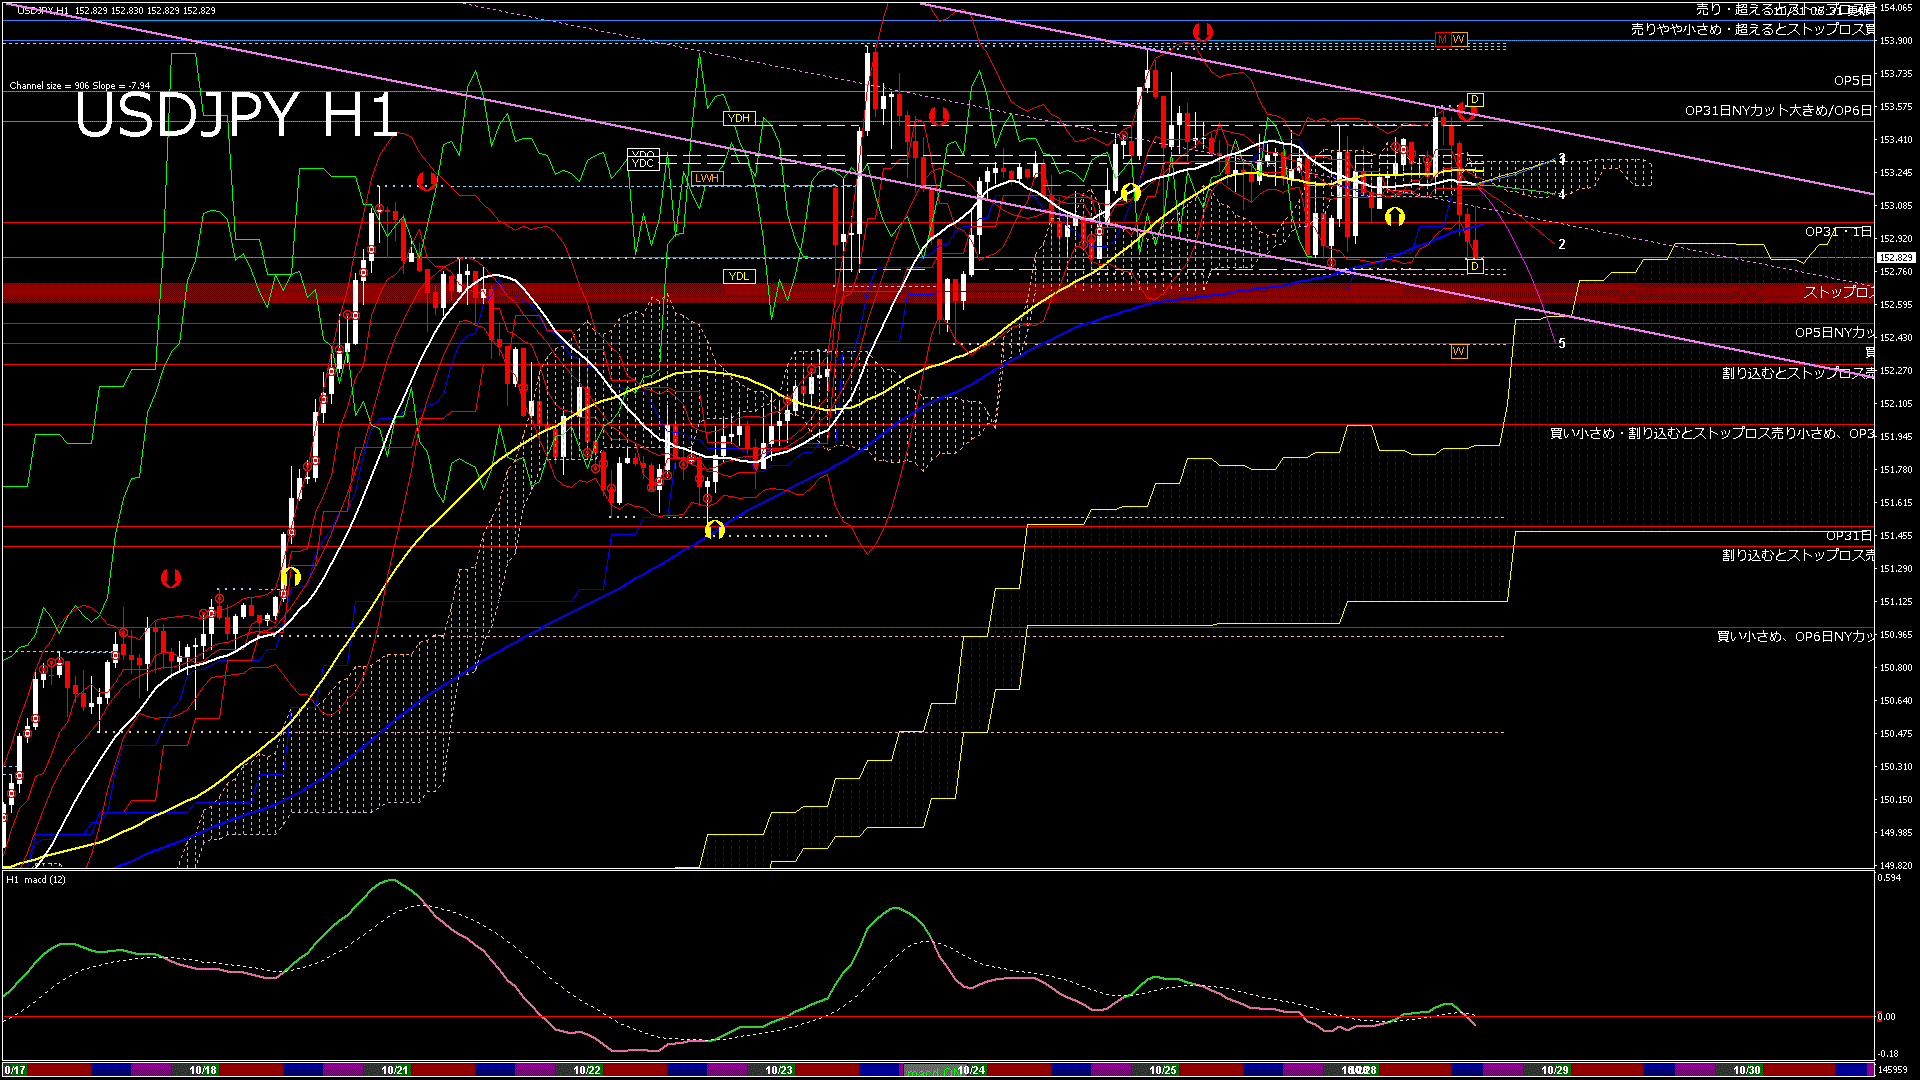Click the H1 macd (12) indicator label
Image resolution: width=1920 pixels, height=1080 pixels.
click(36, 880)
